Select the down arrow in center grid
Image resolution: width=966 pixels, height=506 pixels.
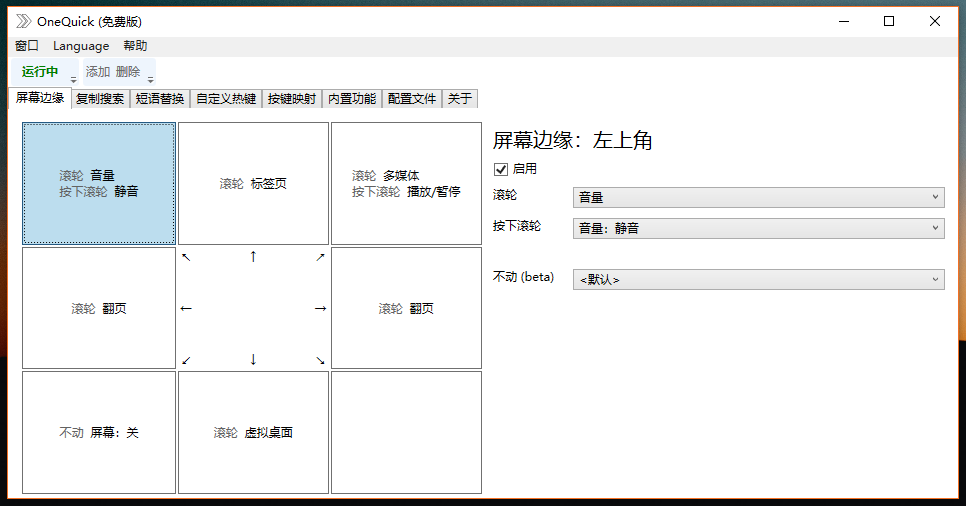[253, 359]
